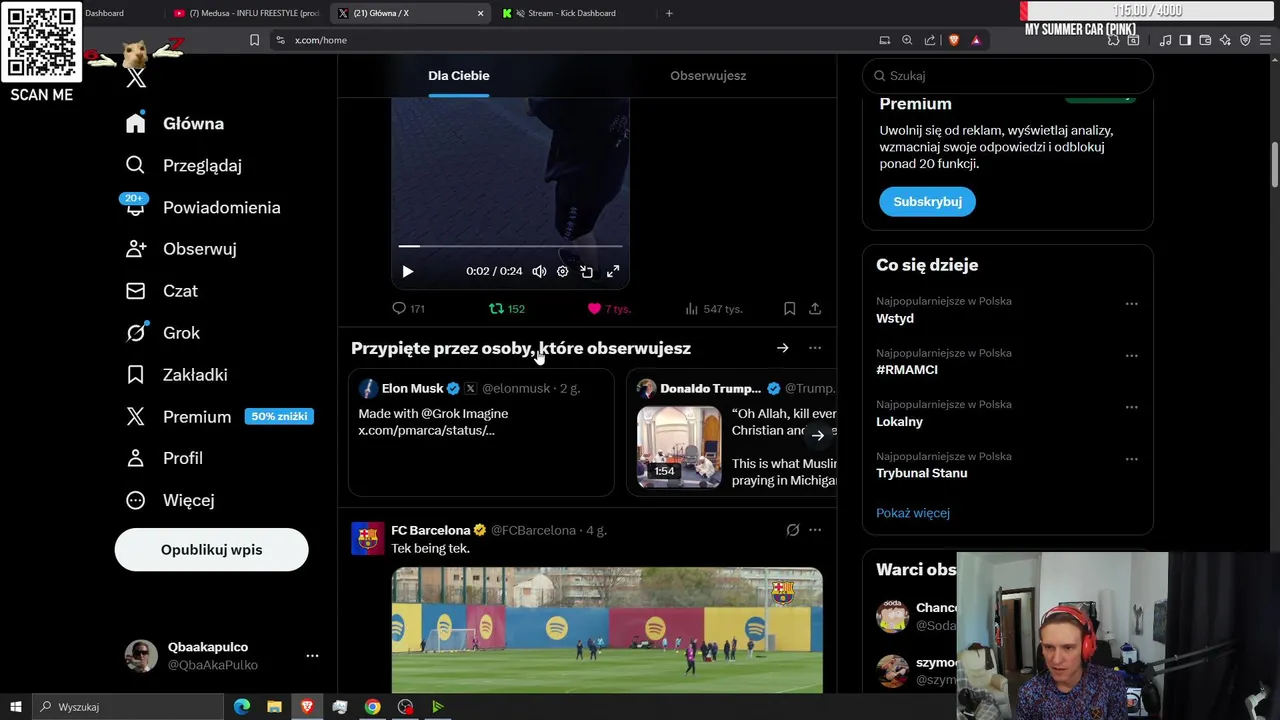Open browser zoom magnifier icon

click(x=907, y=40)
